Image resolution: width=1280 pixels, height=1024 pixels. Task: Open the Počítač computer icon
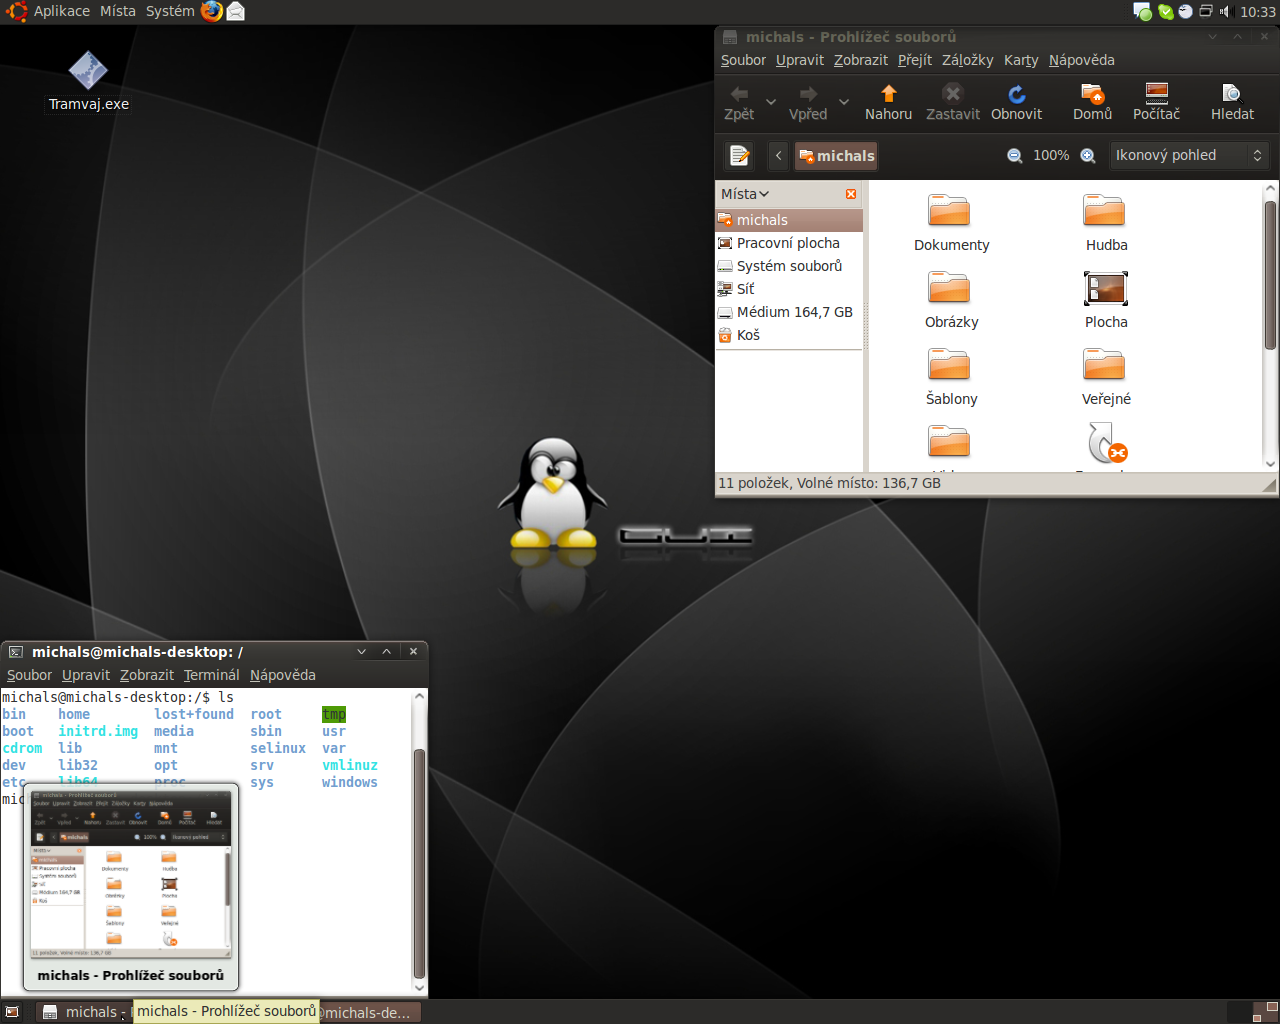pos(1157,94)
